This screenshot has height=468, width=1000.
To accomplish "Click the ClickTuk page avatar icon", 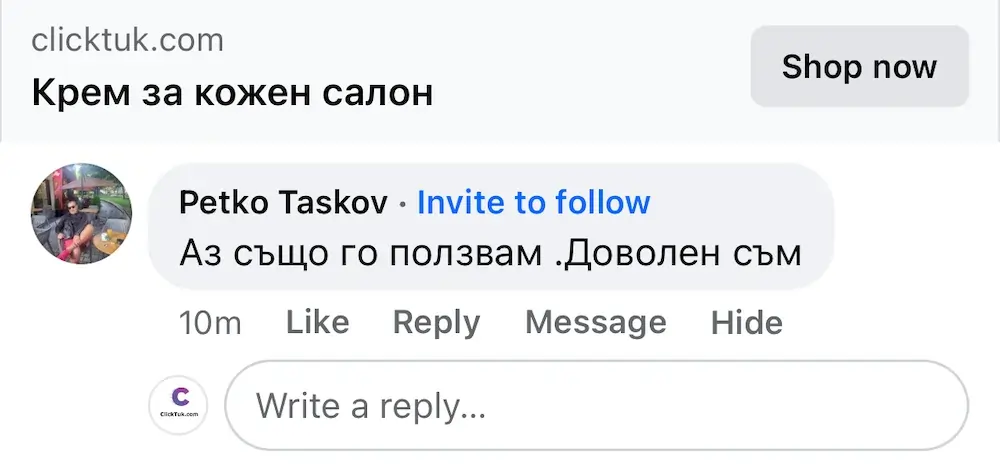I will point(178,405).
